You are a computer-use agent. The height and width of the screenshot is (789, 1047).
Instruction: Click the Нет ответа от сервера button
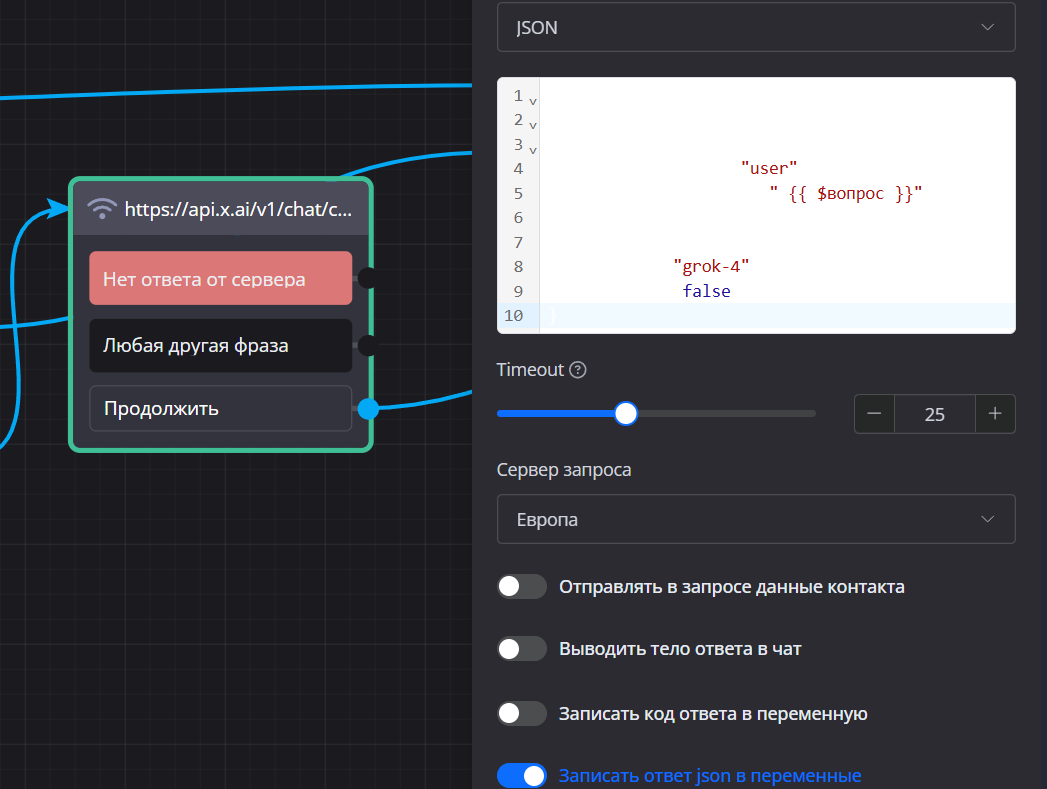click(x=220, y=278)
